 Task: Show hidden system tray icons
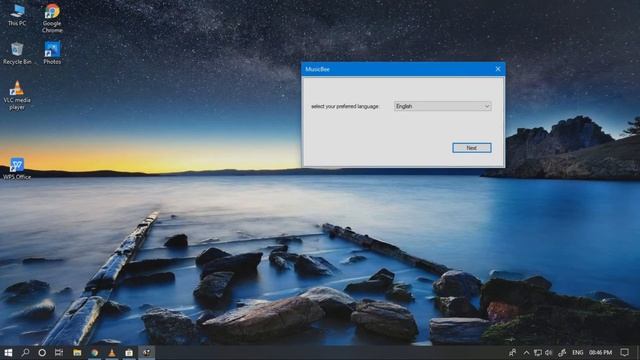527,352
